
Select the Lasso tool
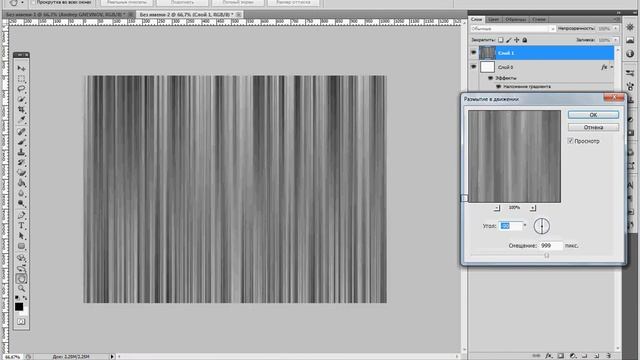pos(21,89)
